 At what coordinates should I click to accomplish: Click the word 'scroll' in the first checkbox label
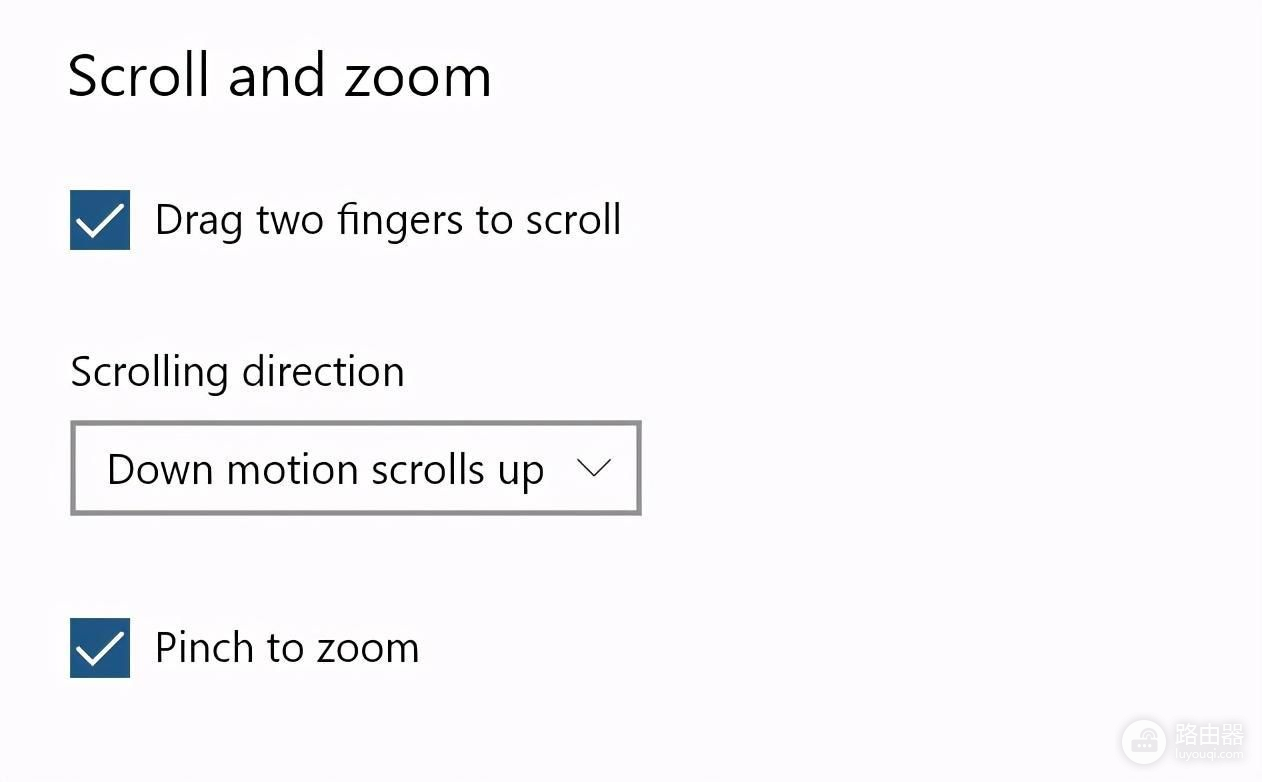(574, 220)
